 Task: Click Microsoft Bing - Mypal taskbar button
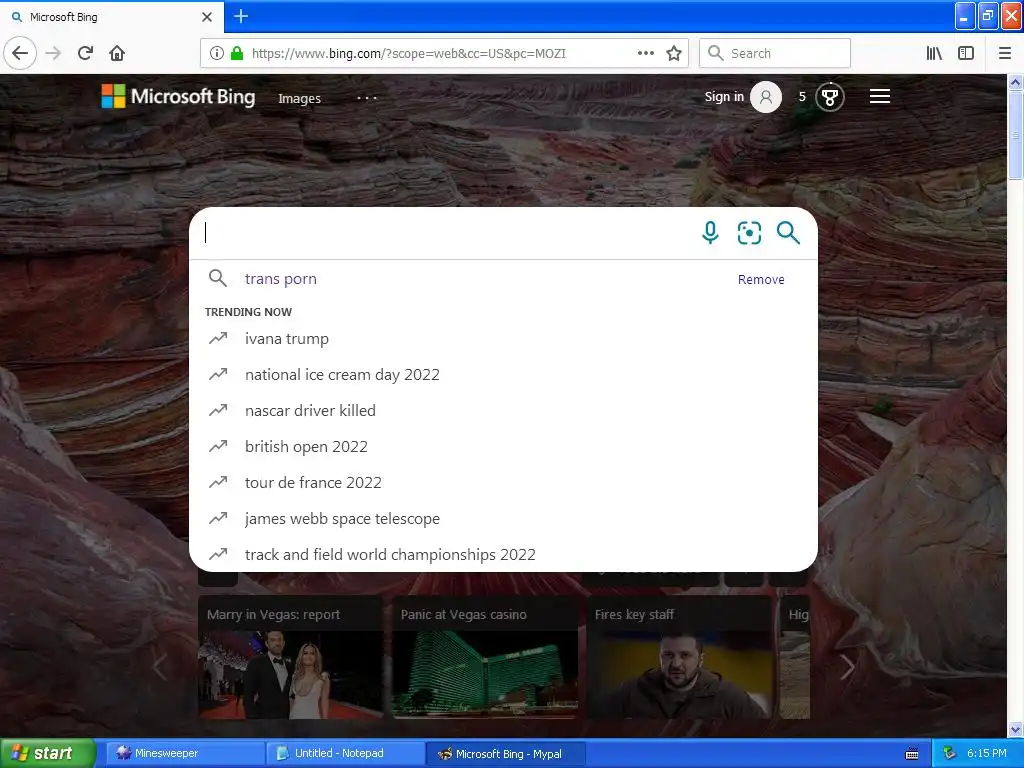[x=506, y=754]
